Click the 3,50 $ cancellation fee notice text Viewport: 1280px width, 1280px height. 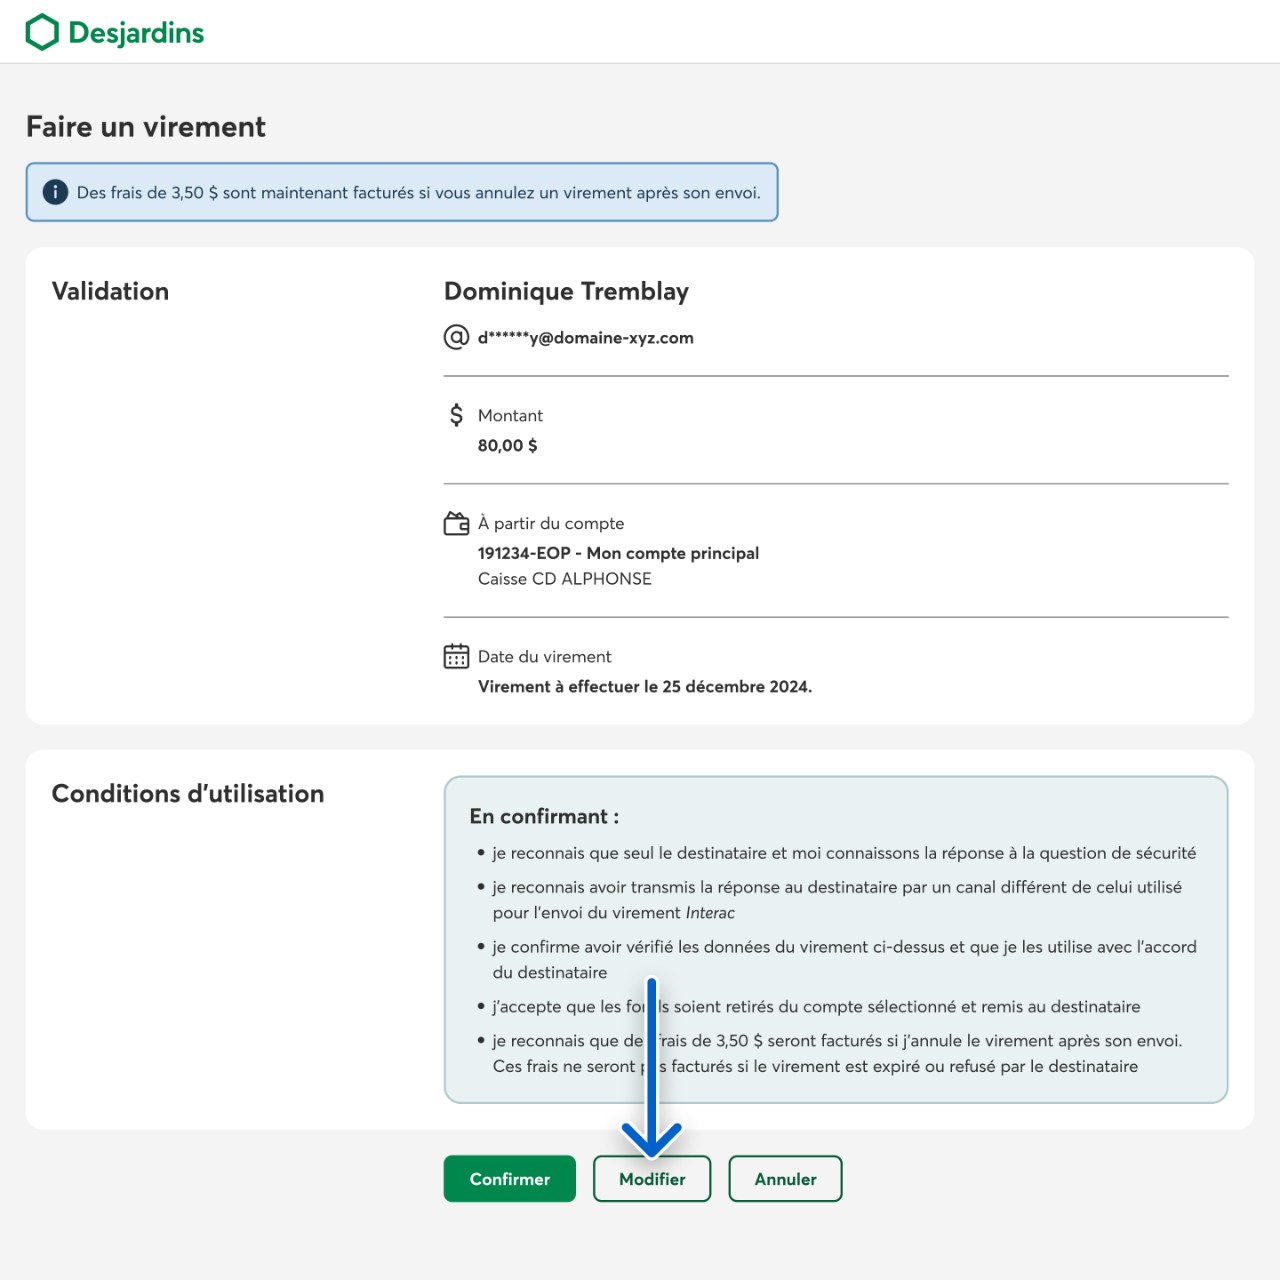pos(418,193)
